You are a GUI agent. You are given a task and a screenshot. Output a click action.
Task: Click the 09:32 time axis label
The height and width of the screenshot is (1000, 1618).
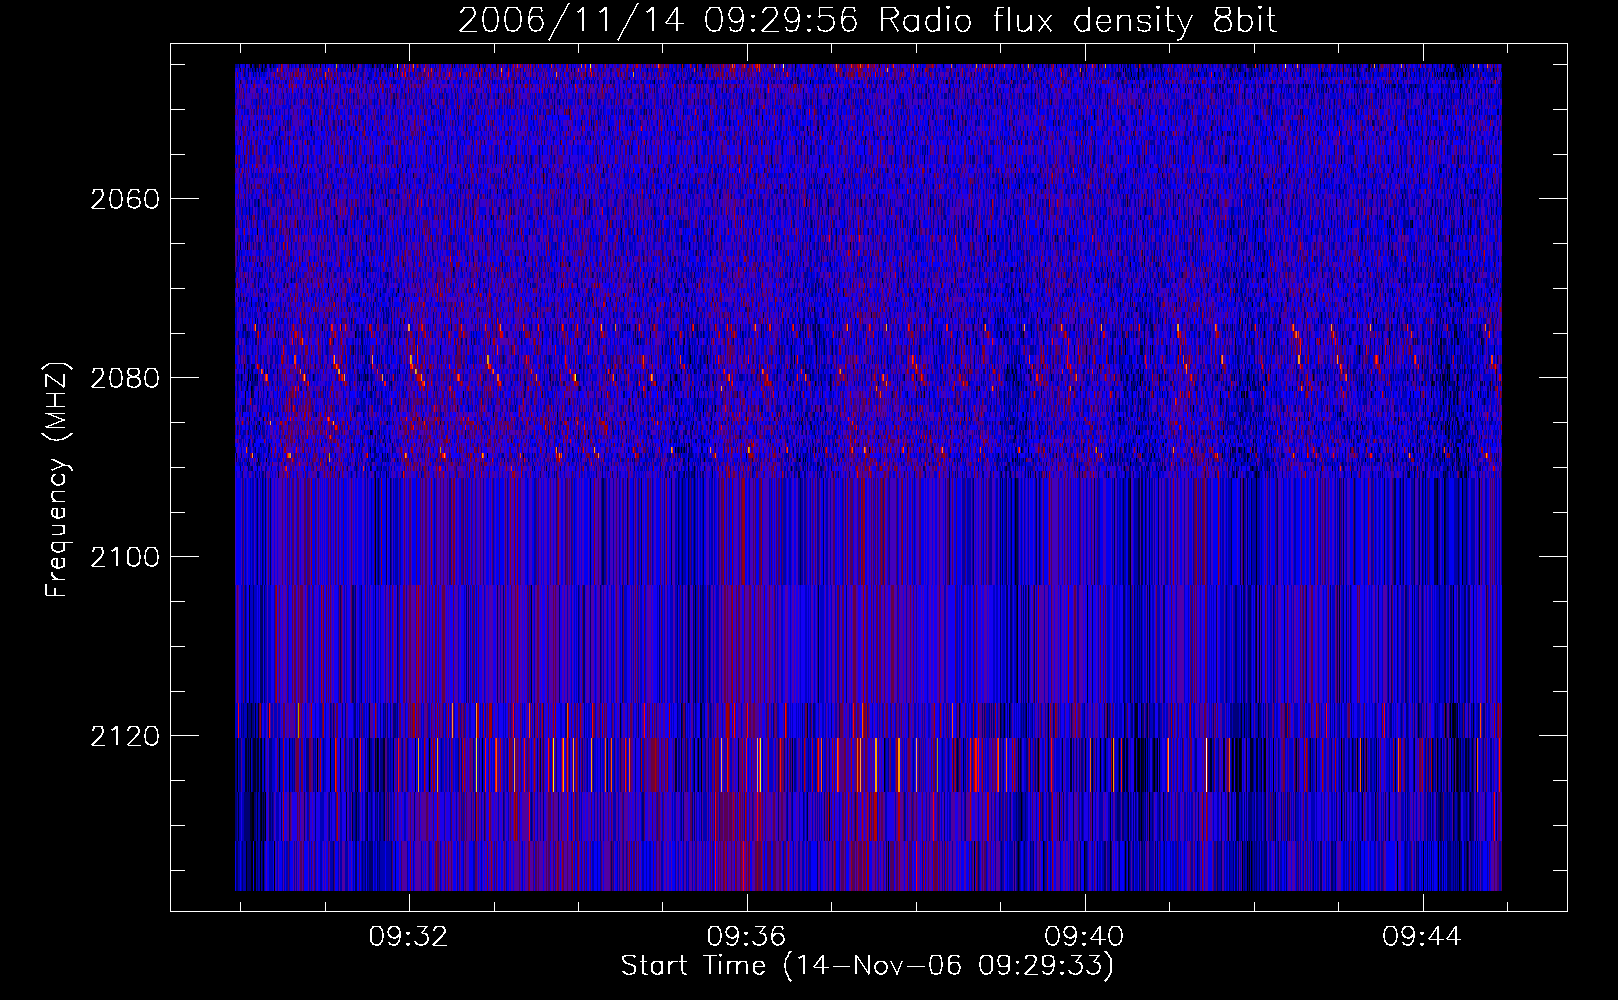pos(408,937)
